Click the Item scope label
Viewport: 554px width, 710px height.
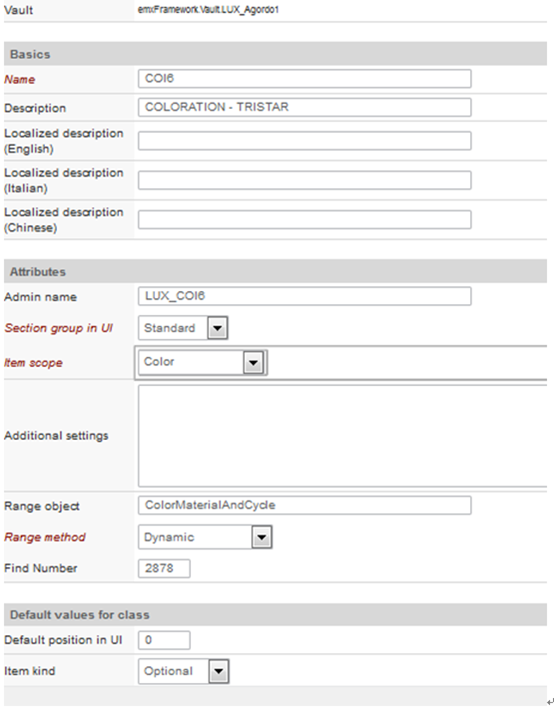(x=33, y=363)
